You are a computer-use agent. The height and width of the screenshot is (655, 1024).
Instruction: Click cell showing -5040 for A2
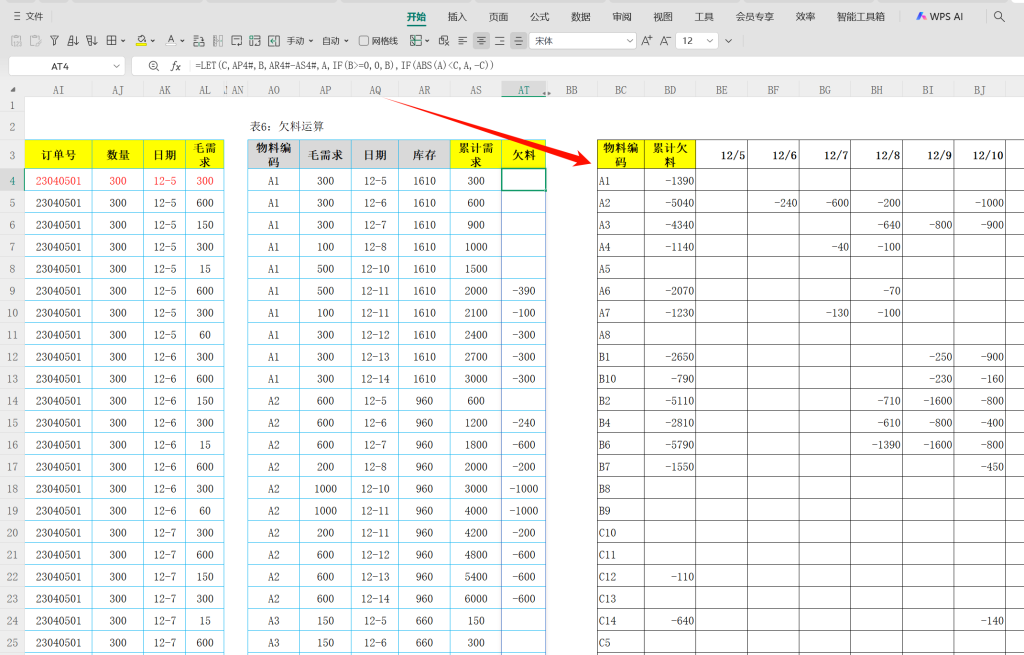click(x=670, y=202)
